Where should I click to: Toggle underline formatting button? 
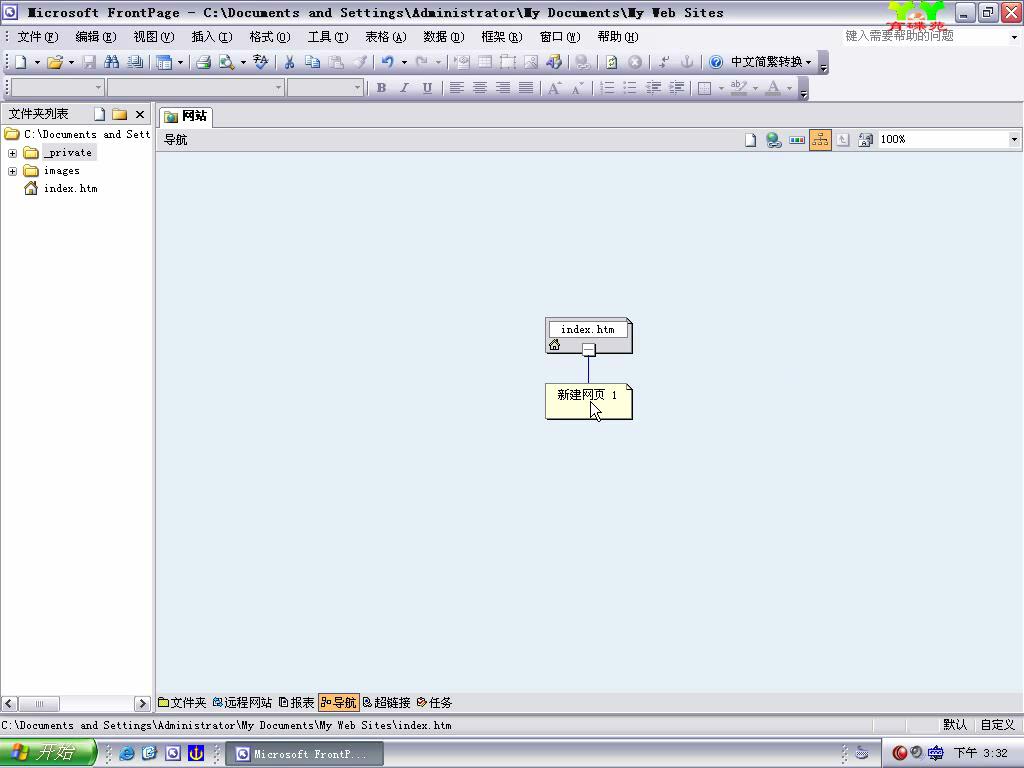click(x=427, y=88)
